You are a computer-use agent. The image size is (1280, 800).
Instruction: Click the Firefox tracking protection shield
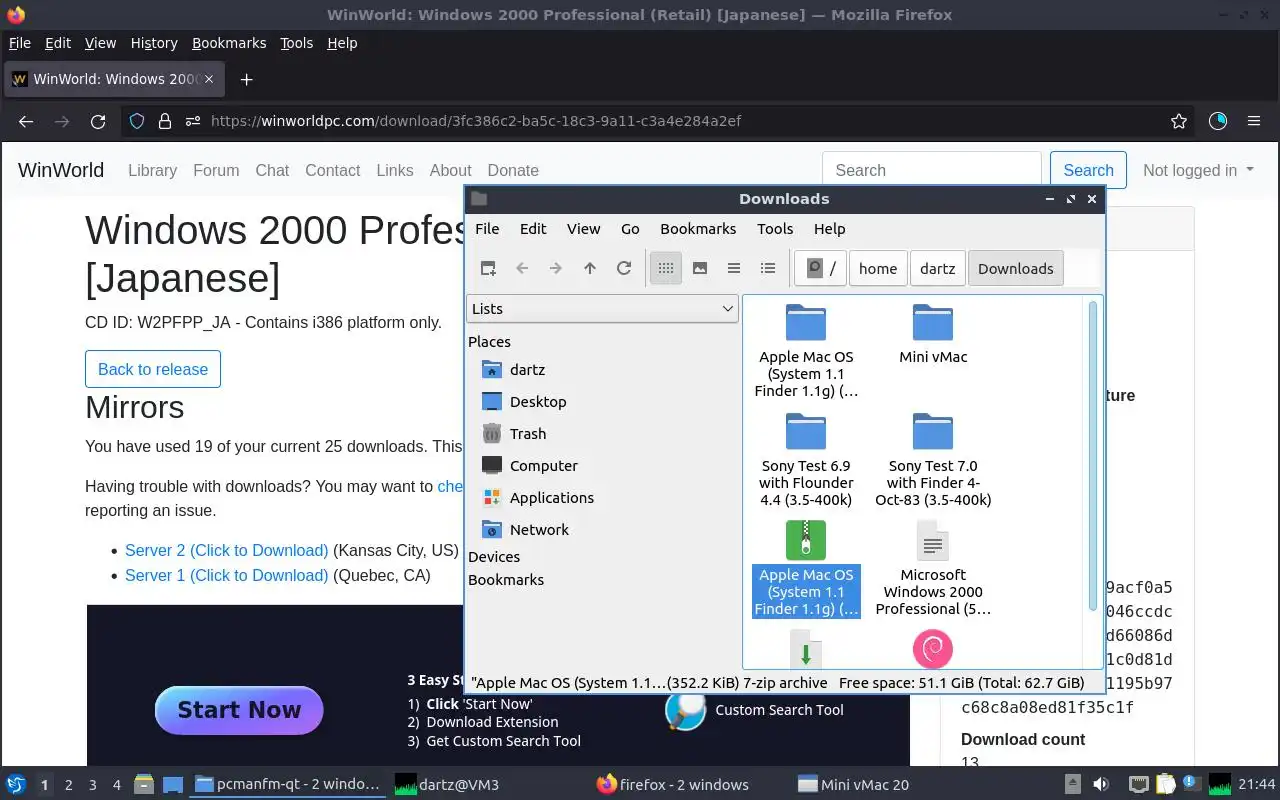(x=137, y=121)
